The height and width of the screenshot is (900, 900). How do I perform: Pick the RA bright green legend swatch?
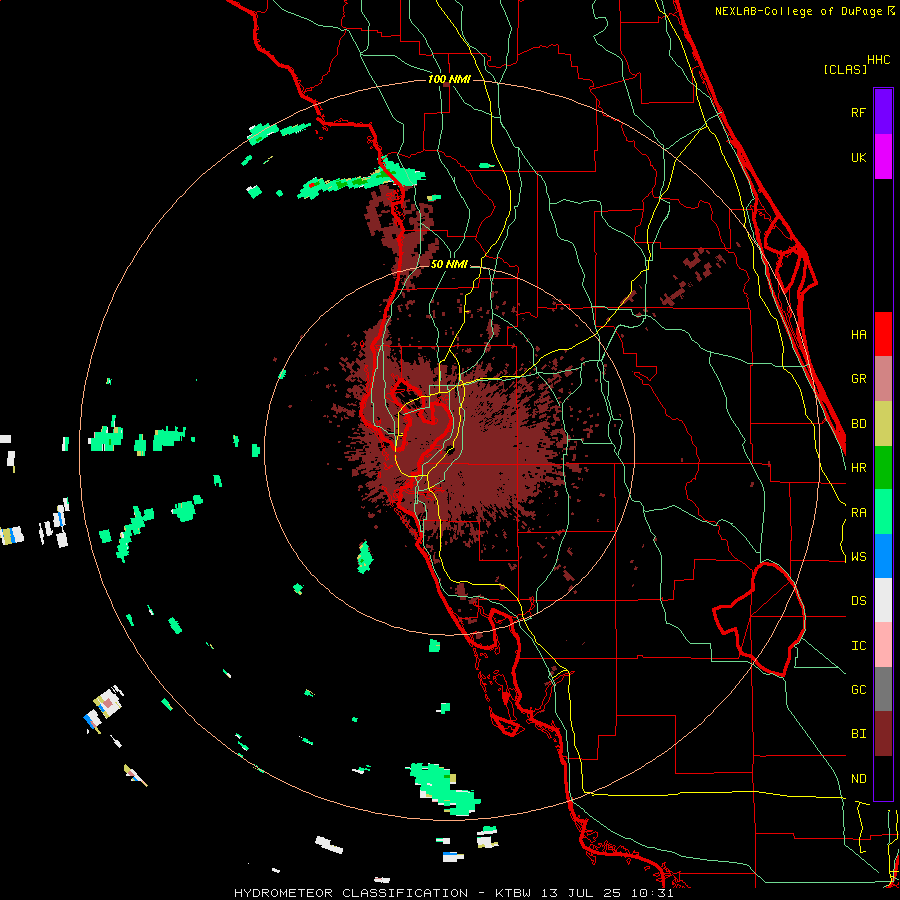coord(883,512)
